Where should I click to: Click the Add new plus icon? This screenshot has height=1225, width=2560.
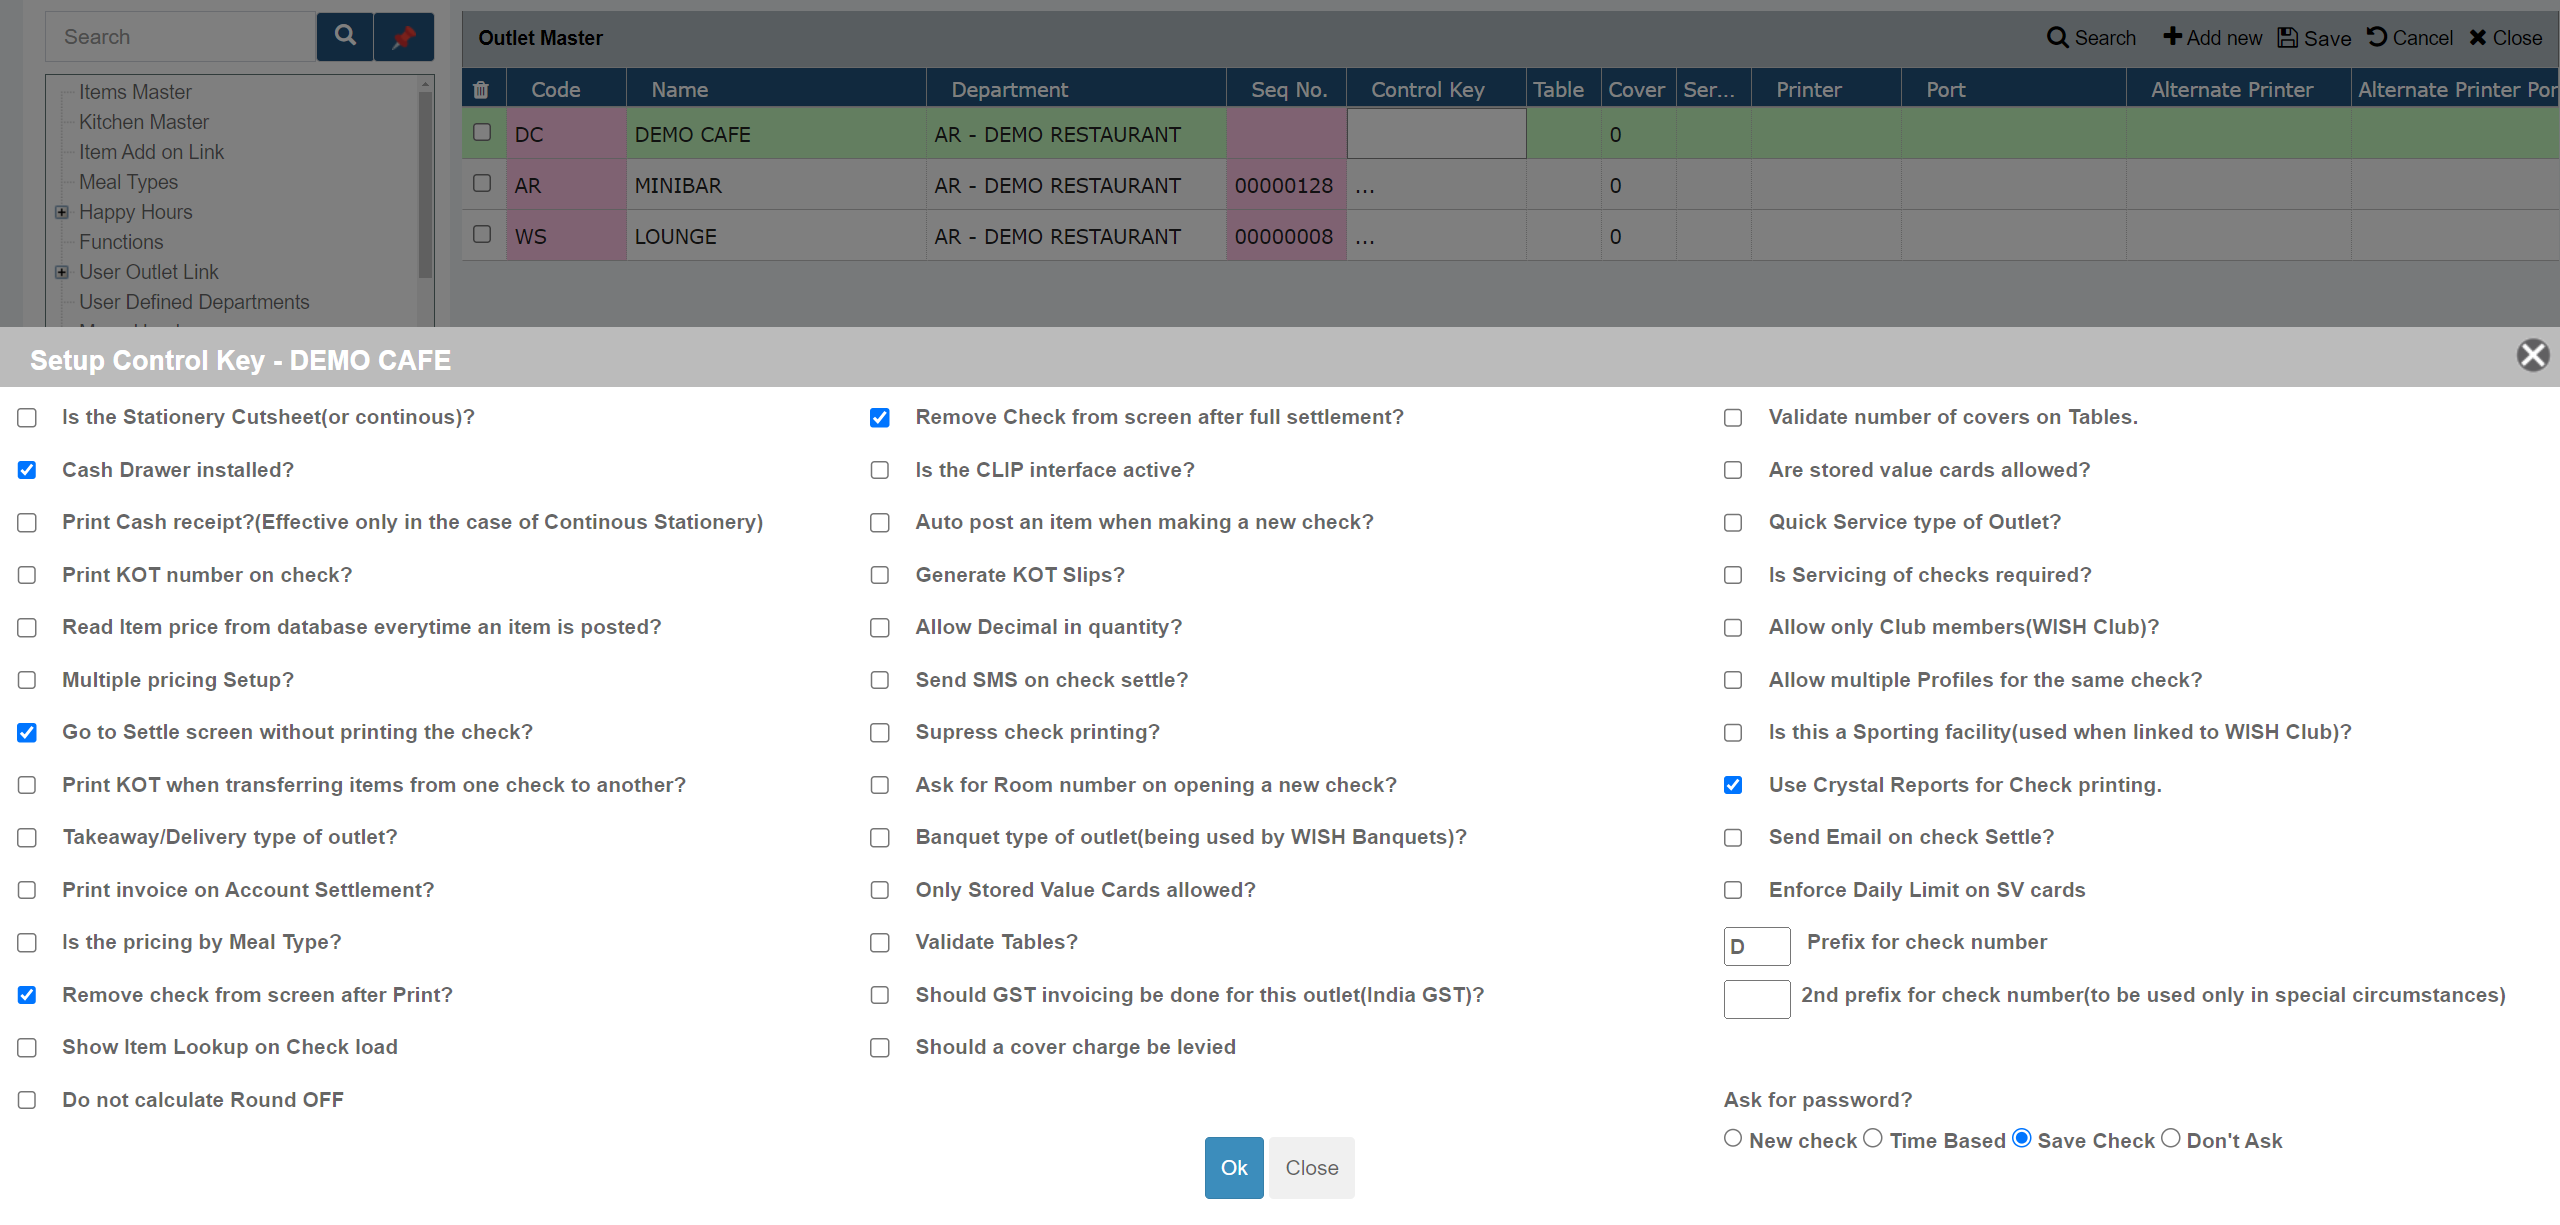click(x=2172, y=37)
